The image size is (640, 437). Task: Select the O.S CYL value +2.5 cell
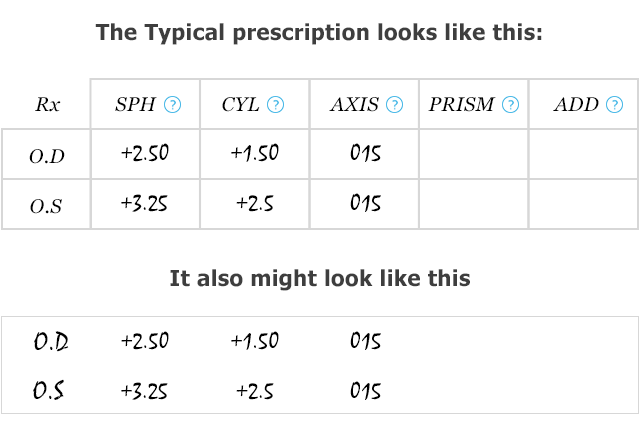click(255, 204)
